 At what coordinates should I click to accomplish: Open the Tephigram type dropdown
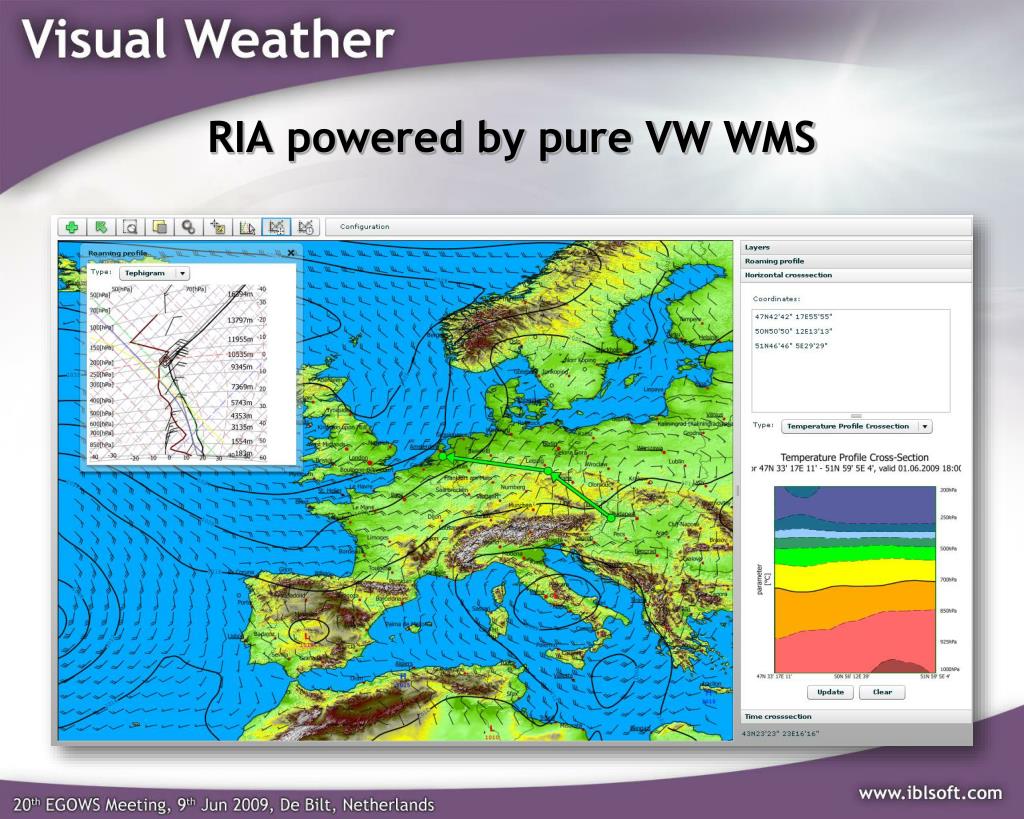pyautogui.click(x=155, y=273)
